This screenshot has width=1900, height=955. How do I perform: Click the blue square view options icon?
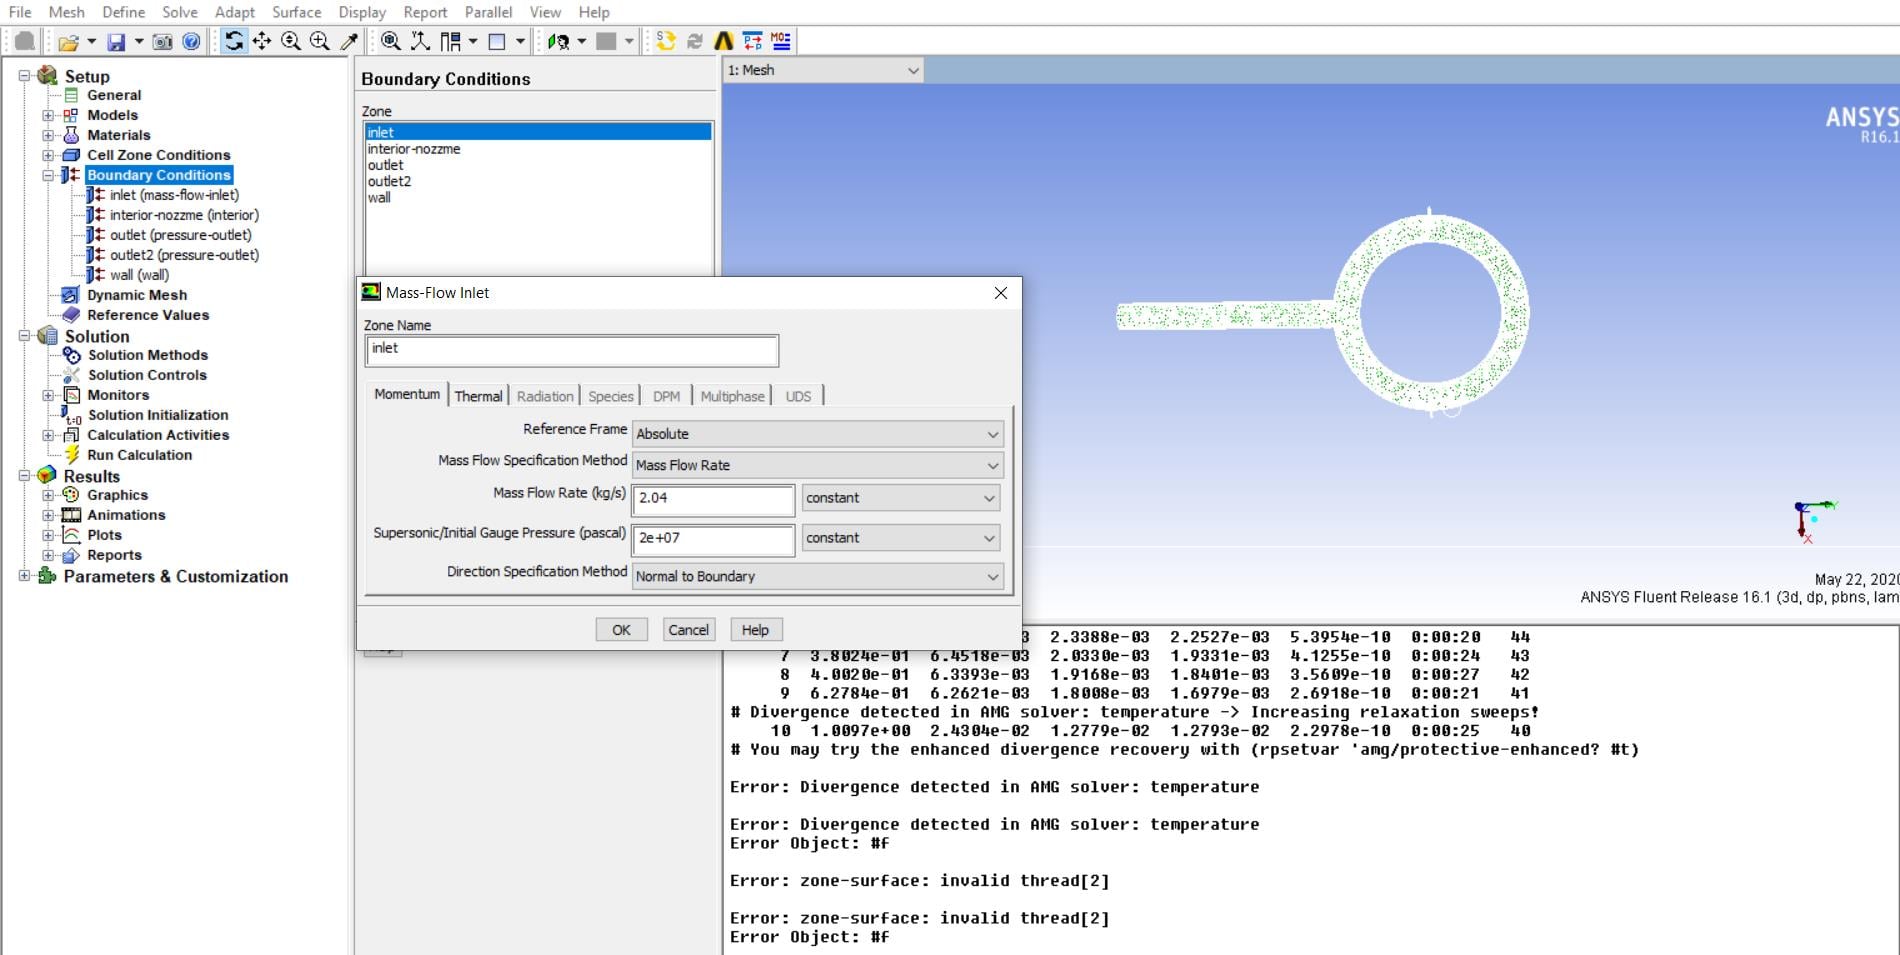click(x=497, y=41)
